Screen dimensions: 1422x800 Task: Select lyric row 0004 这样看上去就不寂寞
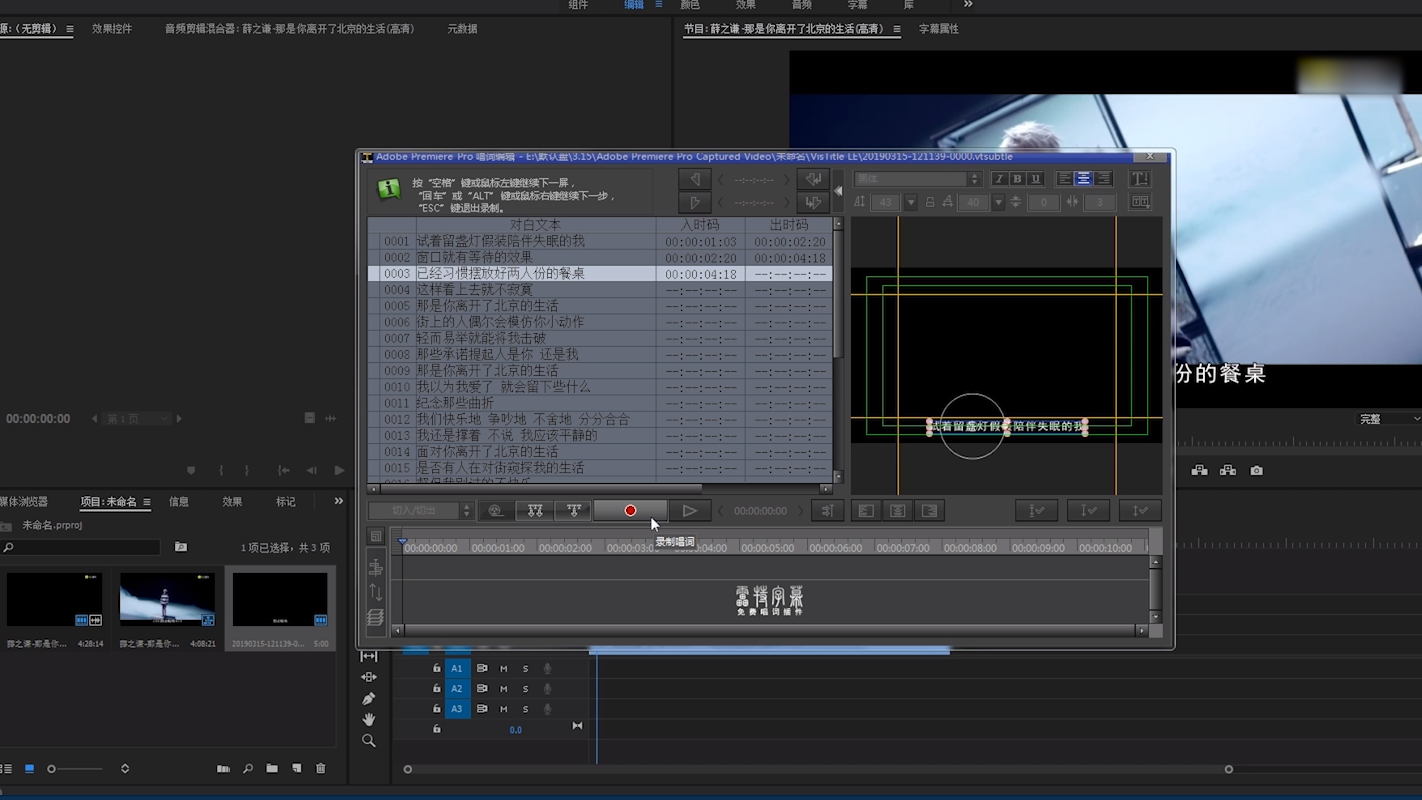tap(600, 289)
